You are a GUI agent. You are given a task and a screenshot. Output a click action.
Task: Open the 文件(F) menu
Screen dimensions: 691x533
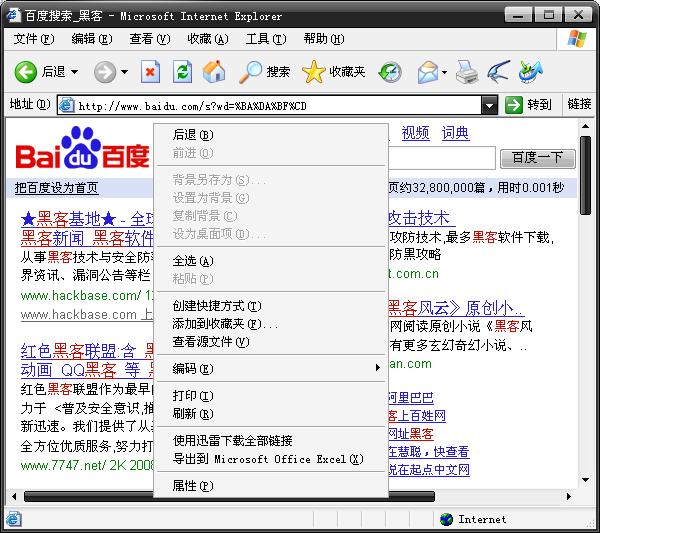click(x=34, y=39)
